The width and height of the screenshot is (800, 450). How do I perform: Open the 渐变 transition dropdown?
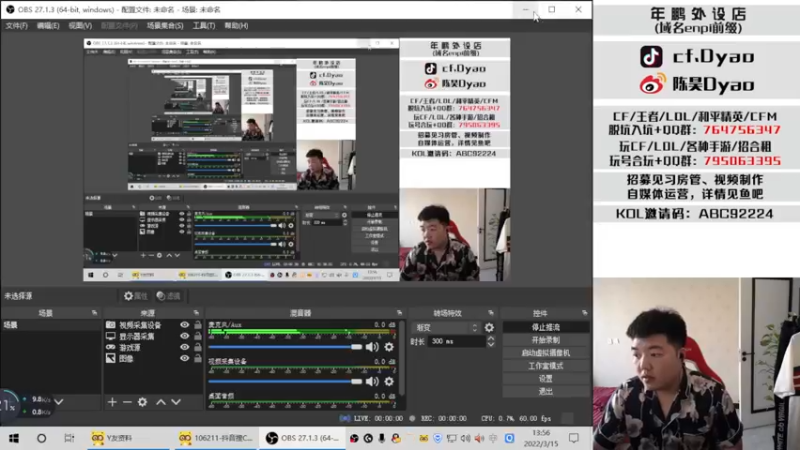445,328
